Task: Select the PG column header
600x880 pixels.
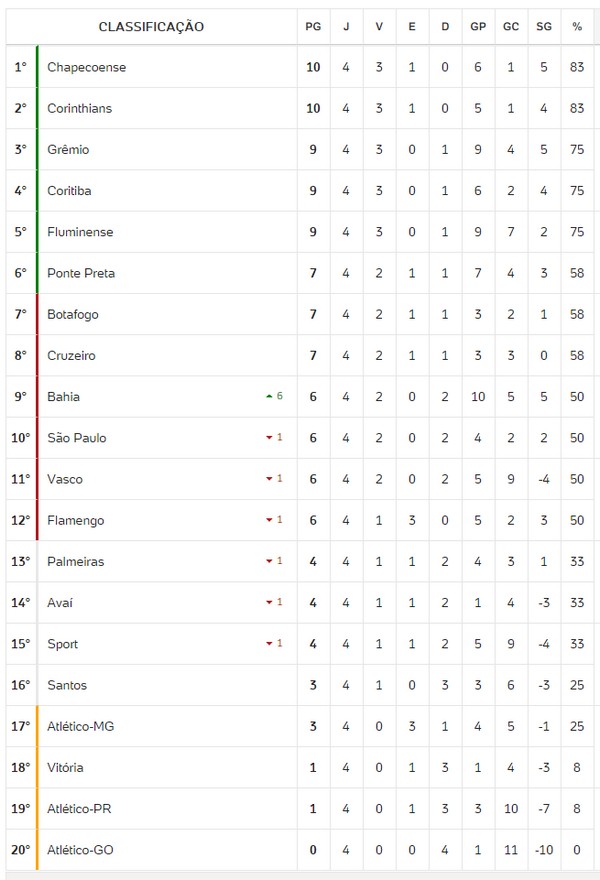Action: point(313,27)
